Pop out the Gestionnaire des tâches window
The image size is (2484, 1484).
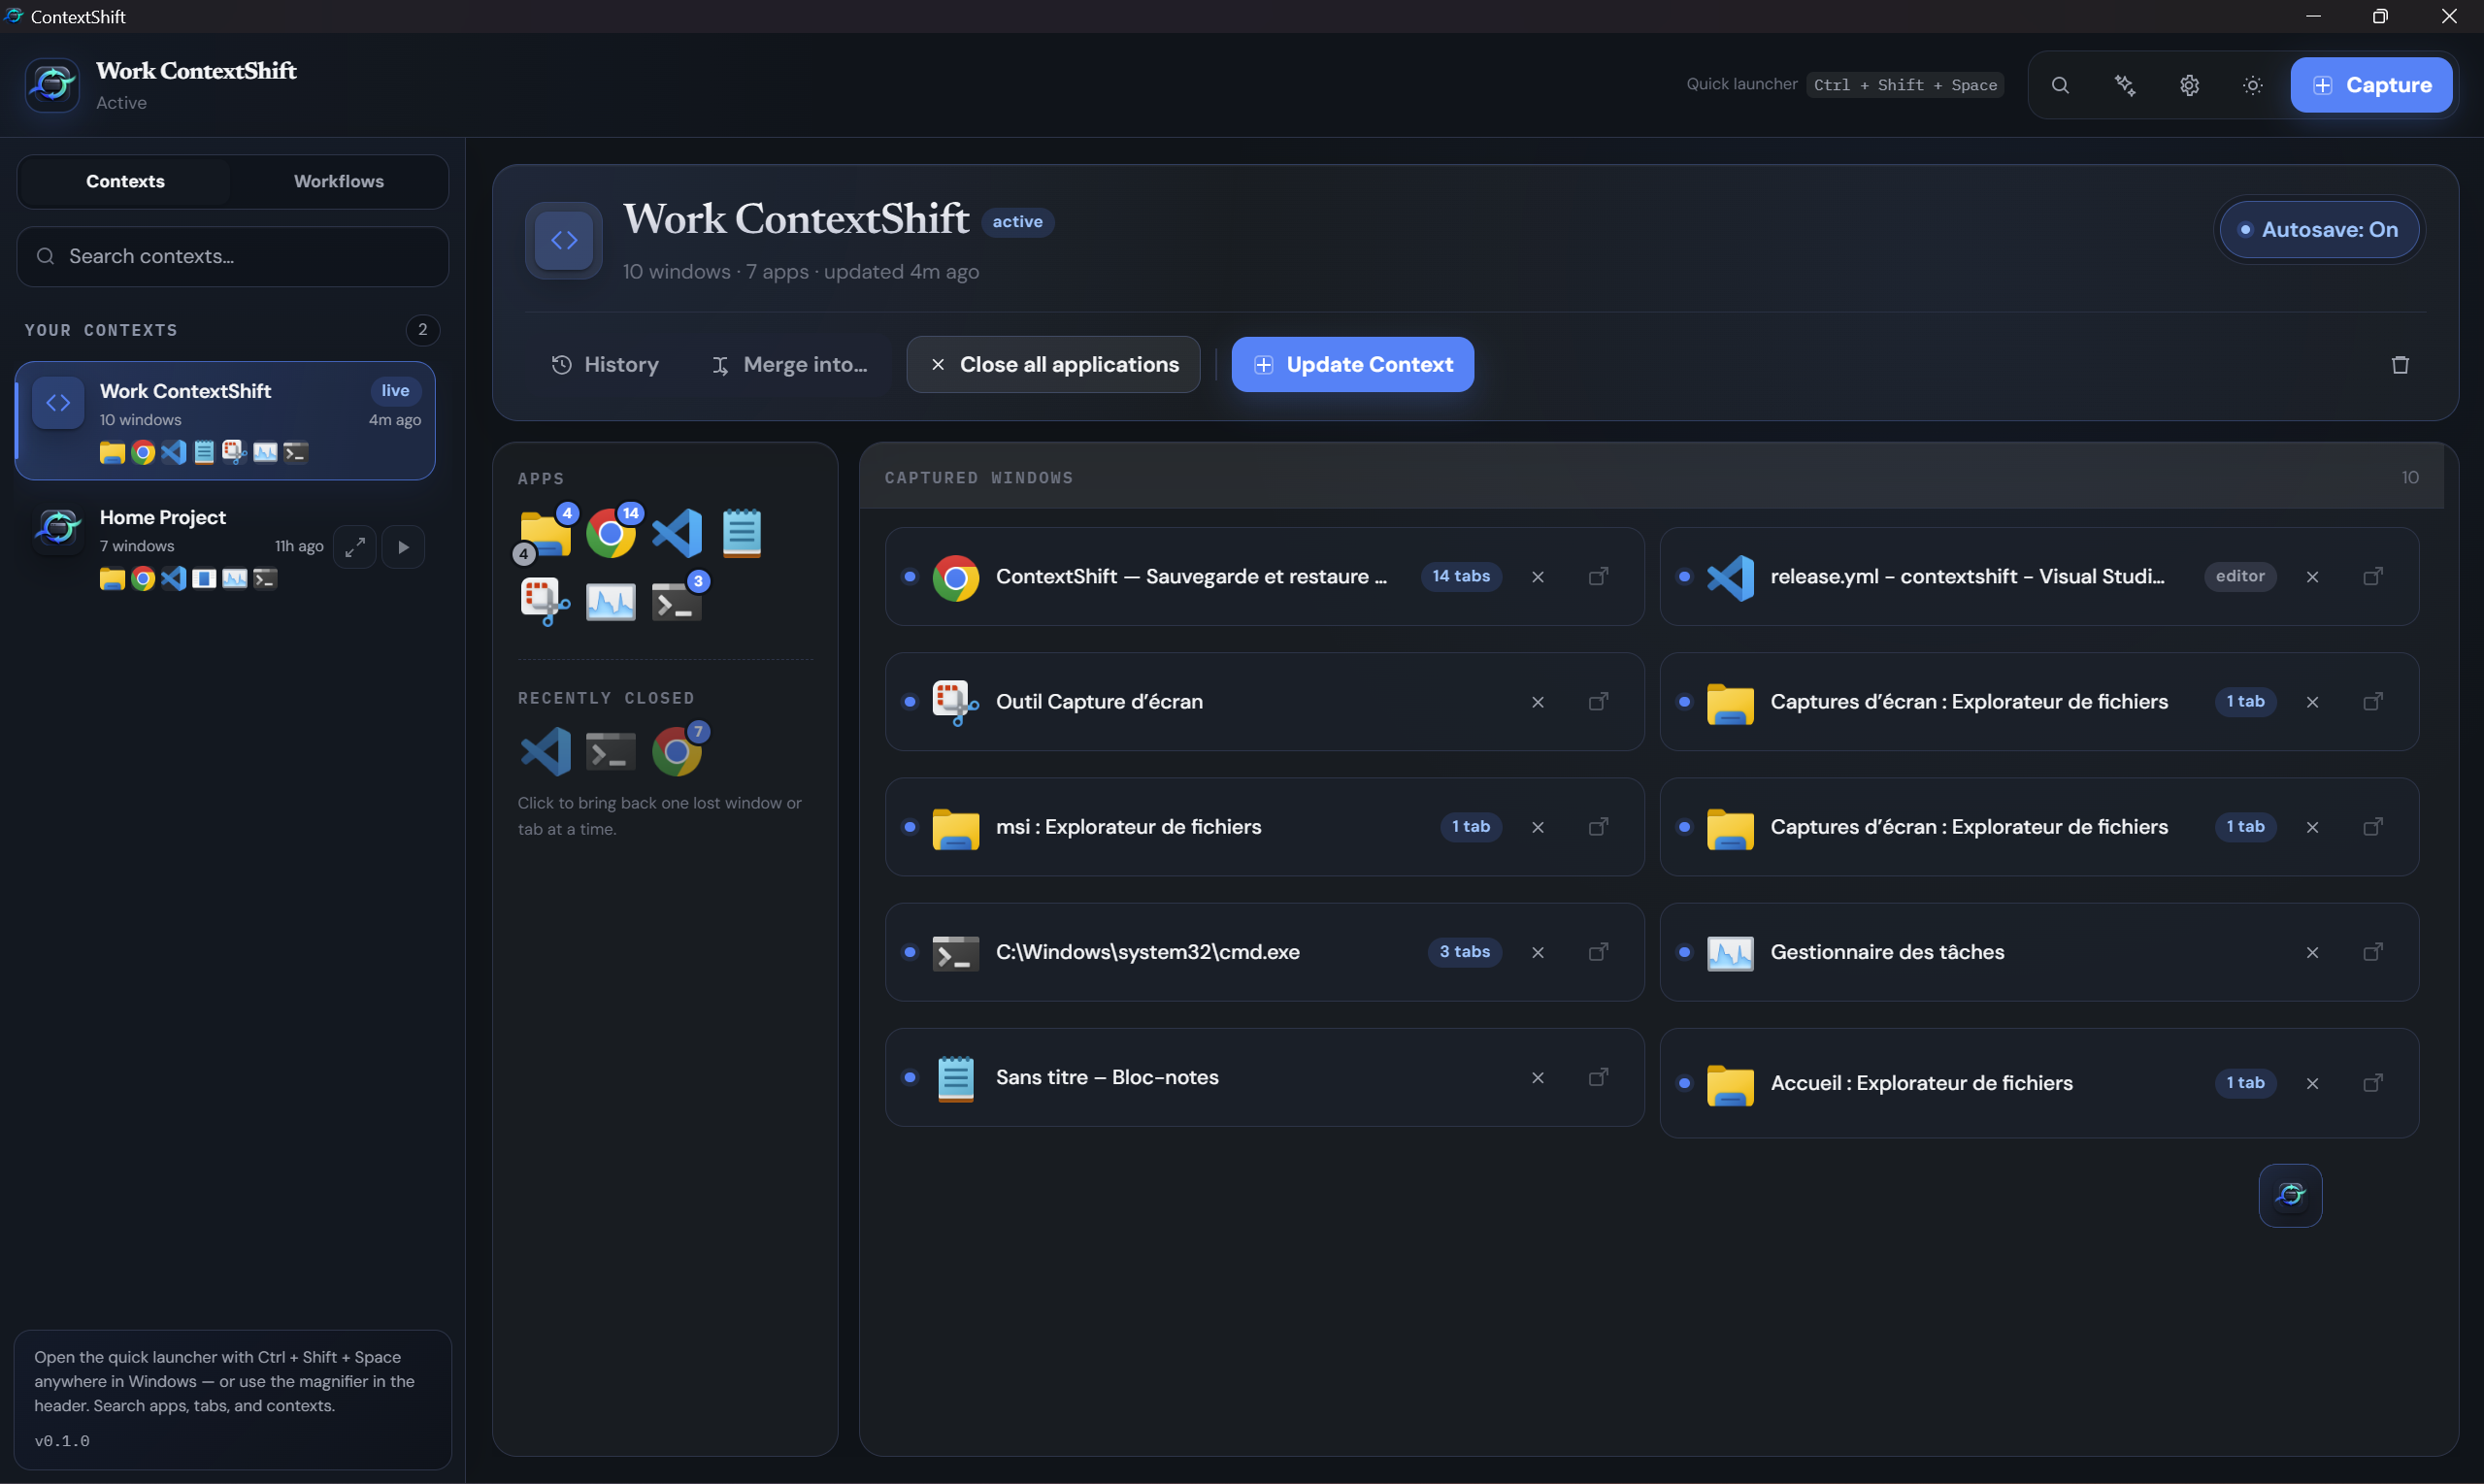tap(2373, 952)
